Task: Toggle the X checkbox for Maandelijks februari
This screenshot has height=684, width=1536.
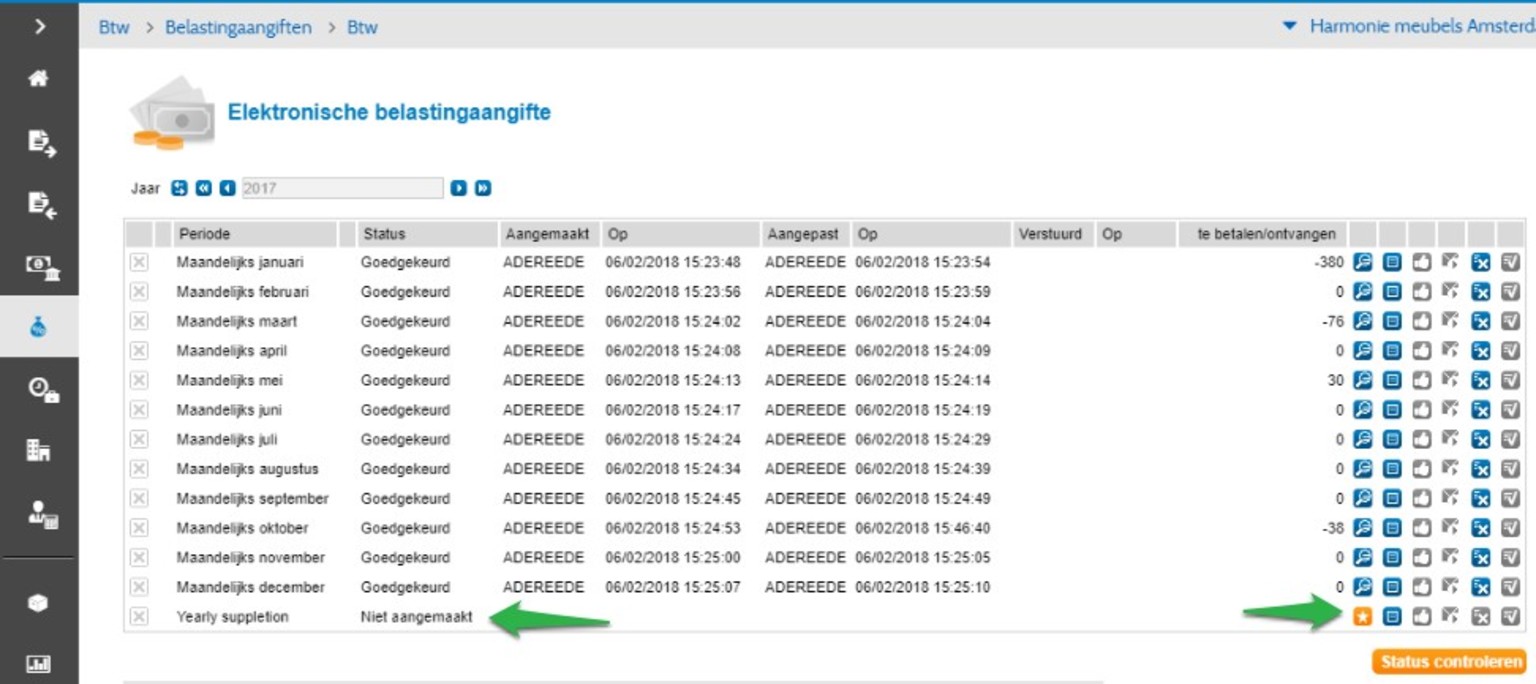Action: point(139,292)
